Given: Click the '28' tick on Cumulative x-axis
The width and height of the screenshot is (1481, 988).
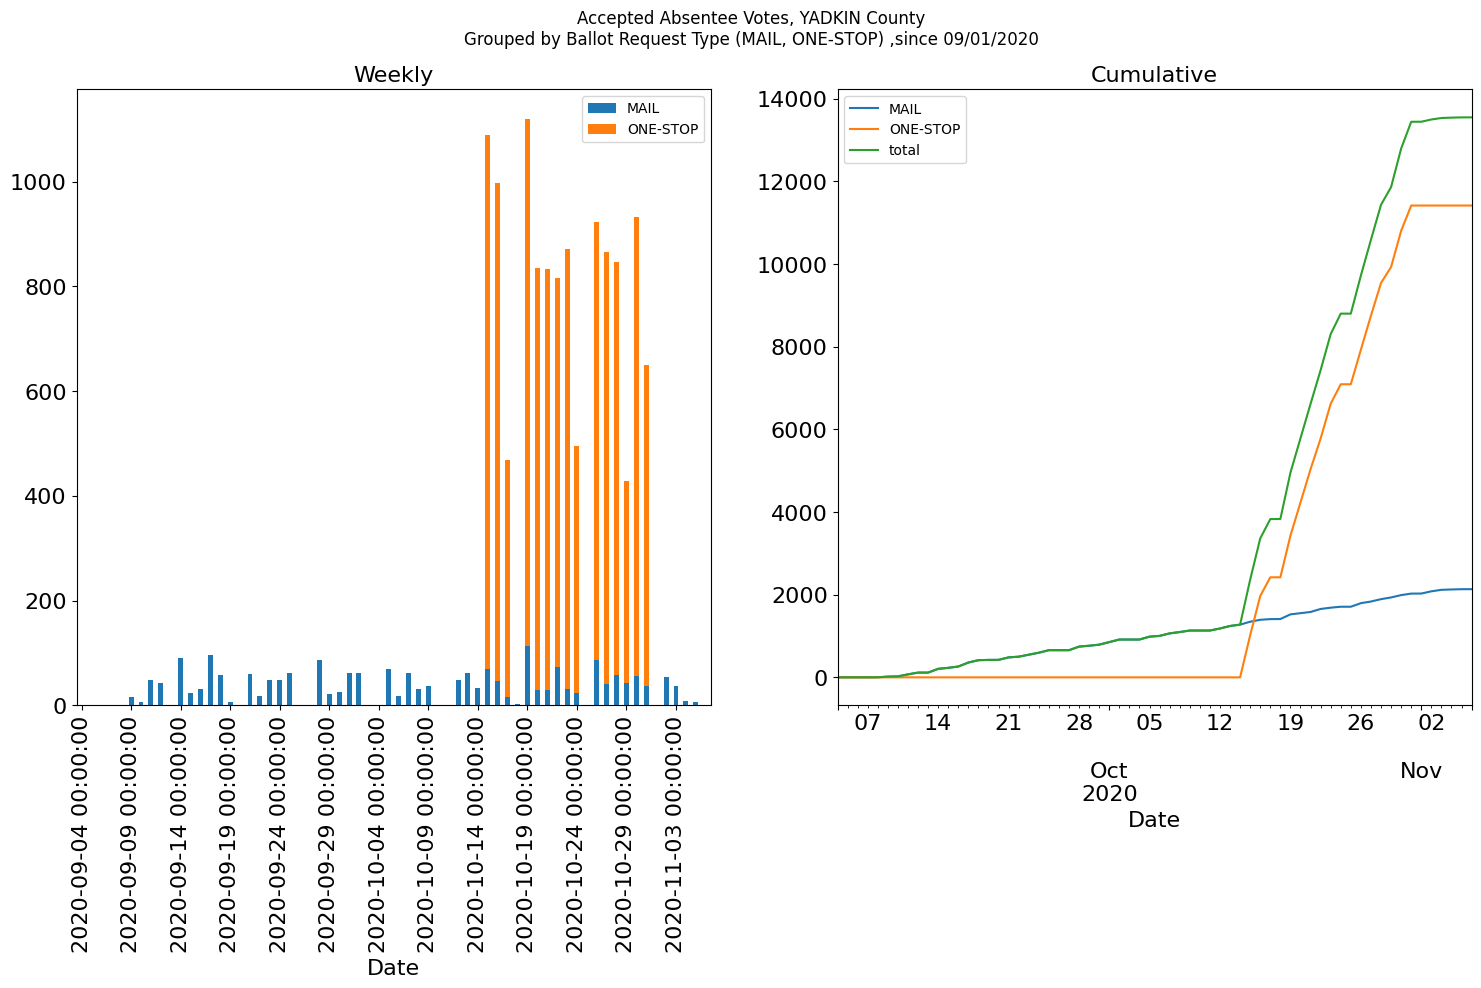Looking at the screenshot, I should tap(1079, 723).
